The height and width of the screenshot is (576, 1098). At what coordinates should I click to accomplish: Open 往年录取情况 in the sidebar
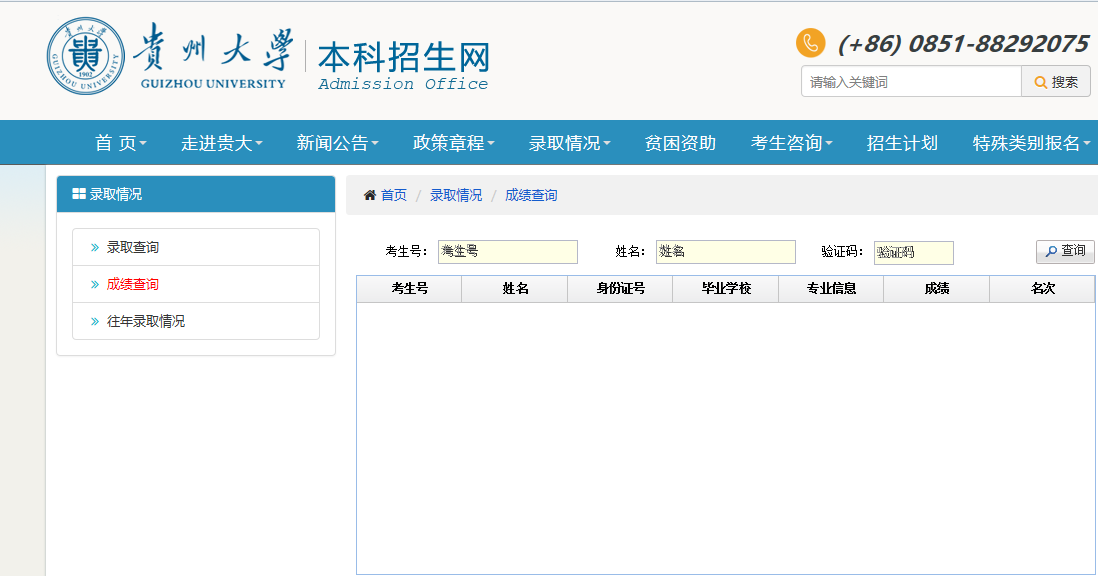tap(146, 321)
